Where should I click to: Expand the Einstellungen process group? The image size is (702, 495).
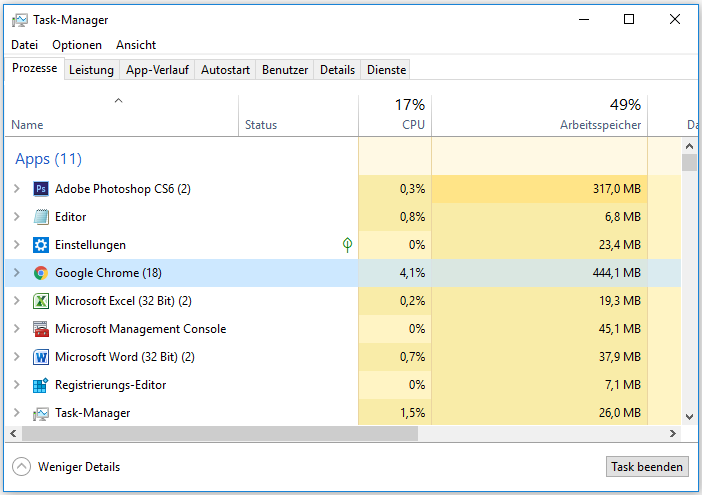click(17, 245)
